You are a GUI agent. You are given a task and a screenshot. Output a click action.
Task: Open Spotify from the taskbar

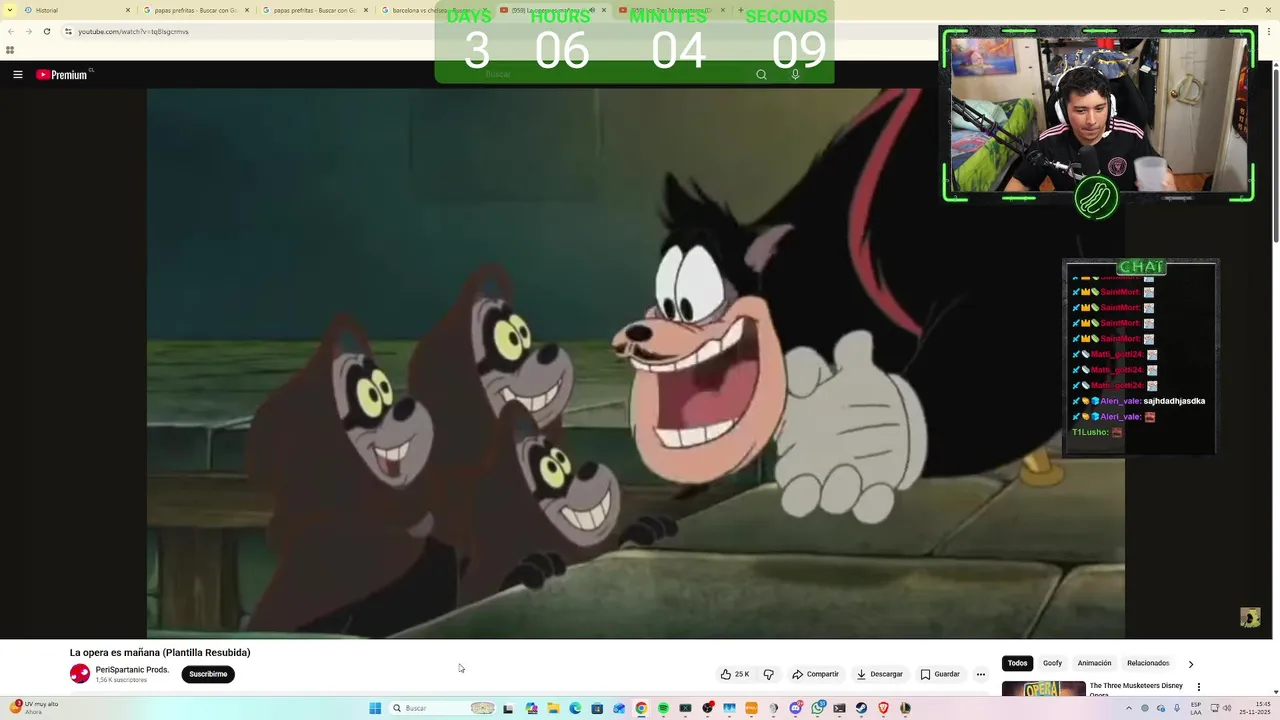tap(663, 708)
